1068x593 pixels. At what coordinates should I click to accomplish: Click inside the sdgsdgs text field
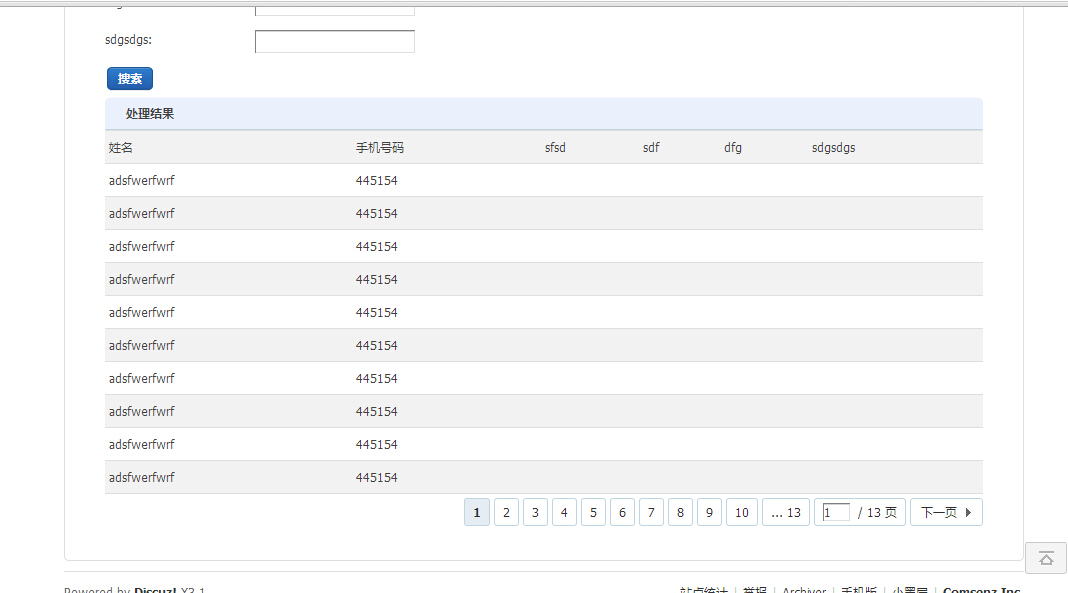[334, 41]
